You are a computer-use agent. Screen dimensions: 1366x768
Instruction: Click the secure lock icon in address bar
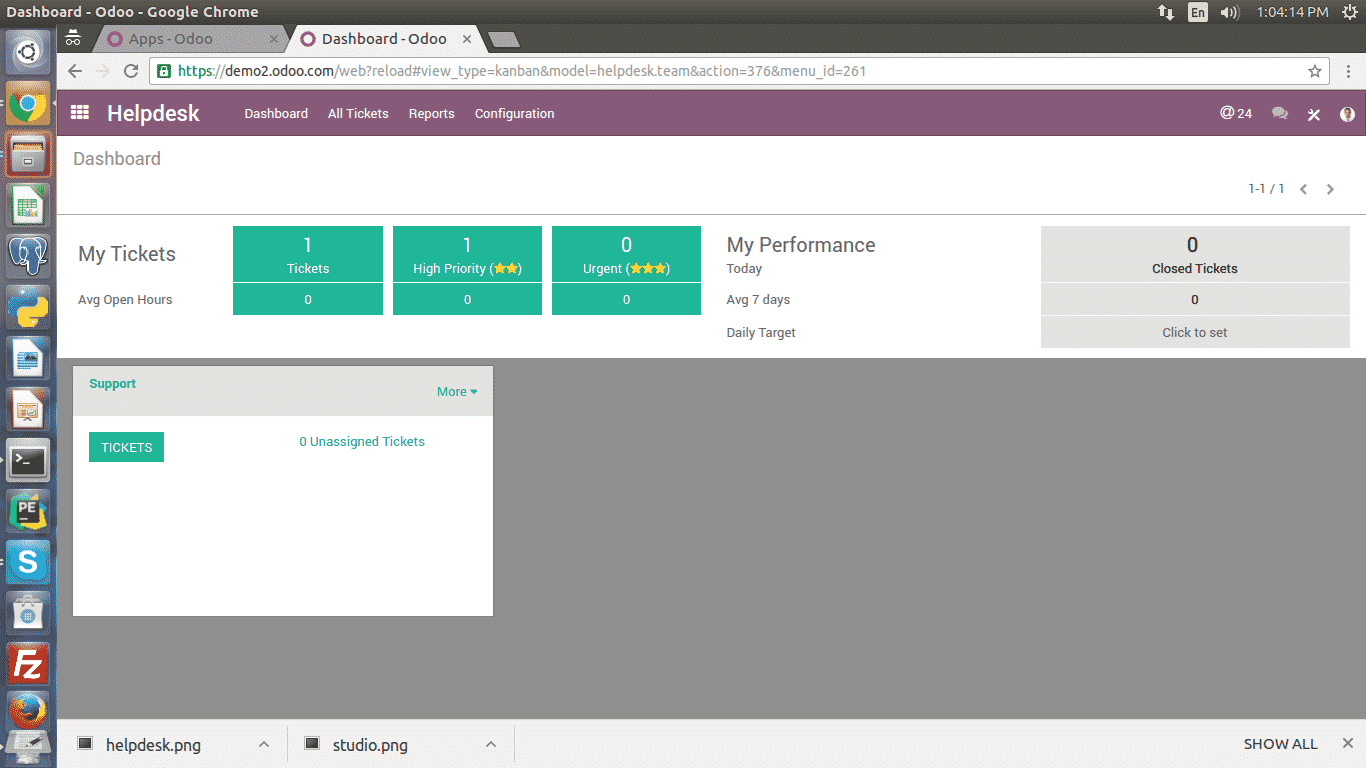click(164, 71)
